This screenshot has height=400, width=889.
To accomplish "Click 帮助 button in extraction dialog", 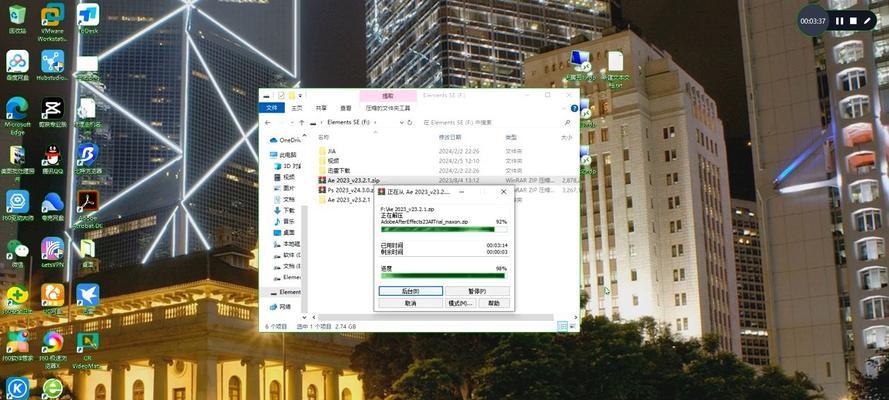I will point(494,304).
